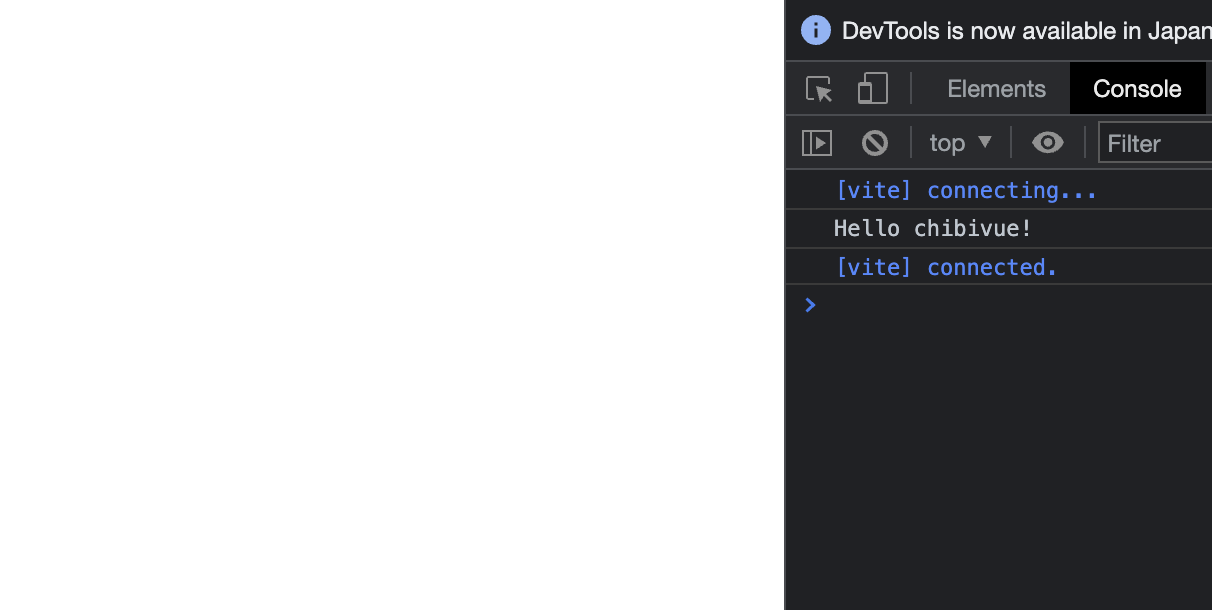Viewport: 1212px width, 610px height.
Task: Create a live expression via the eye icon
Action: (x=1047, y=142)
